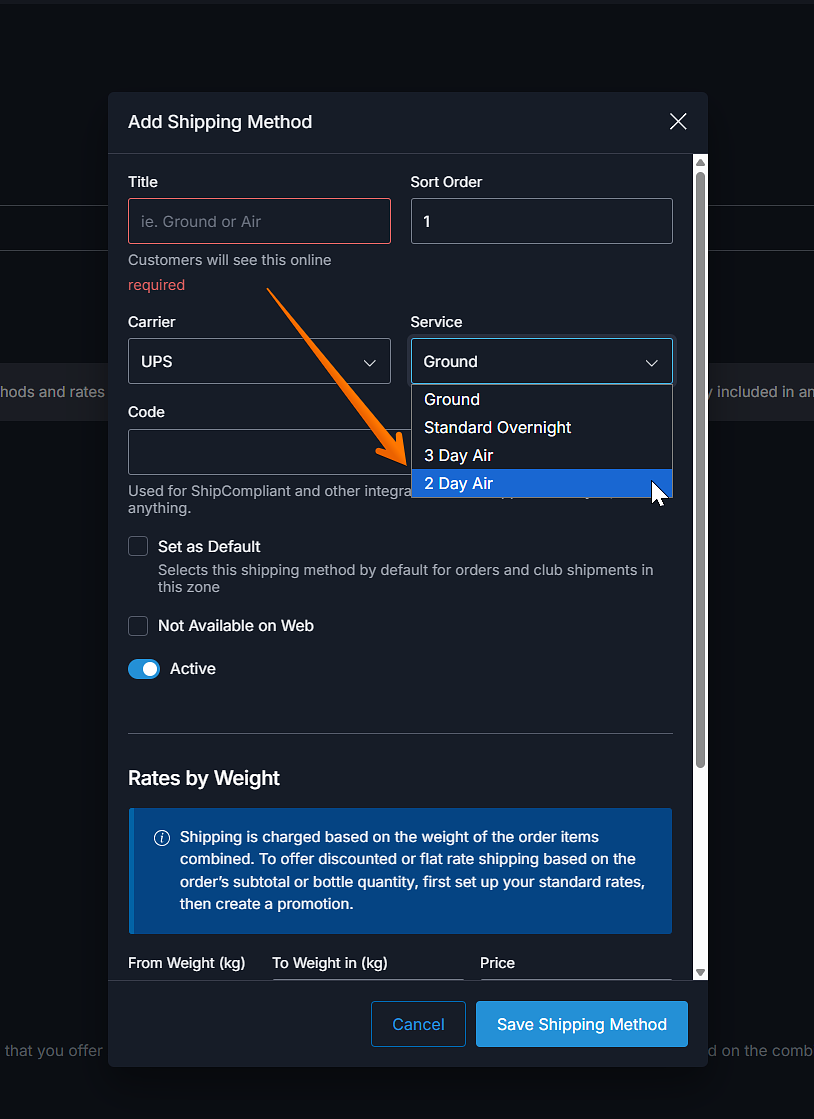Check the Set as Default checkbox
814x1119 pixels.
138,547
